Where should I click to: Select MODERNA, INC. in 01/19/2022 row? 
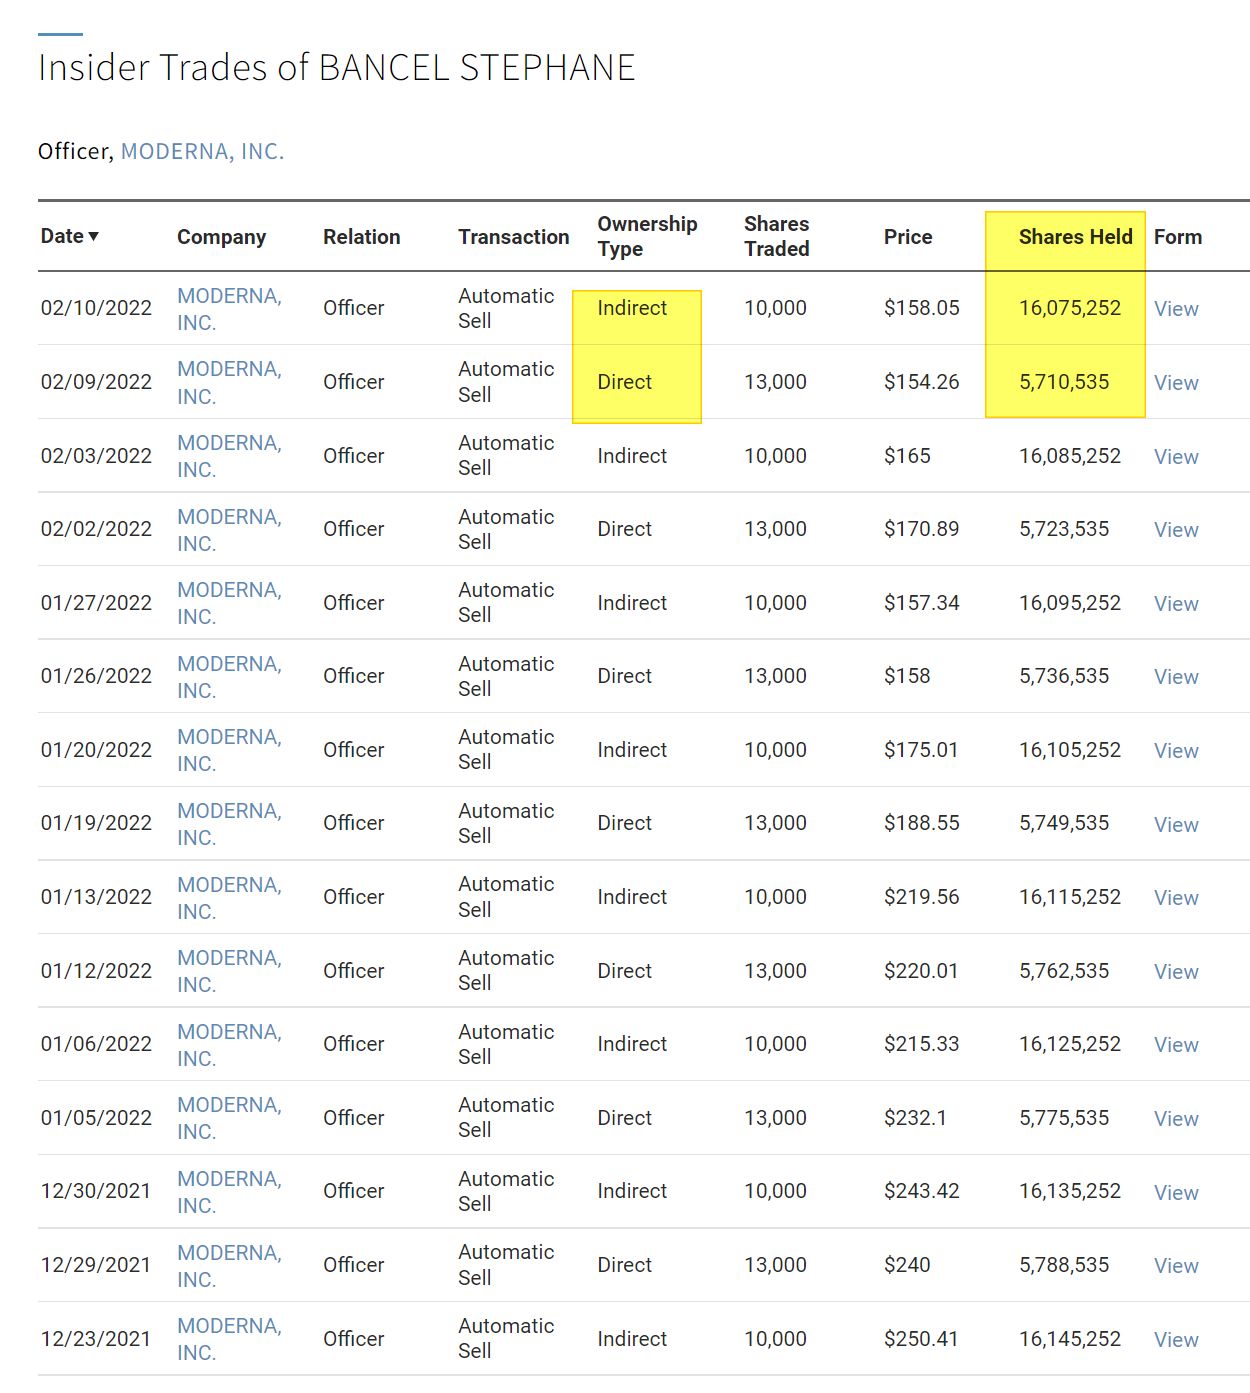228,824
